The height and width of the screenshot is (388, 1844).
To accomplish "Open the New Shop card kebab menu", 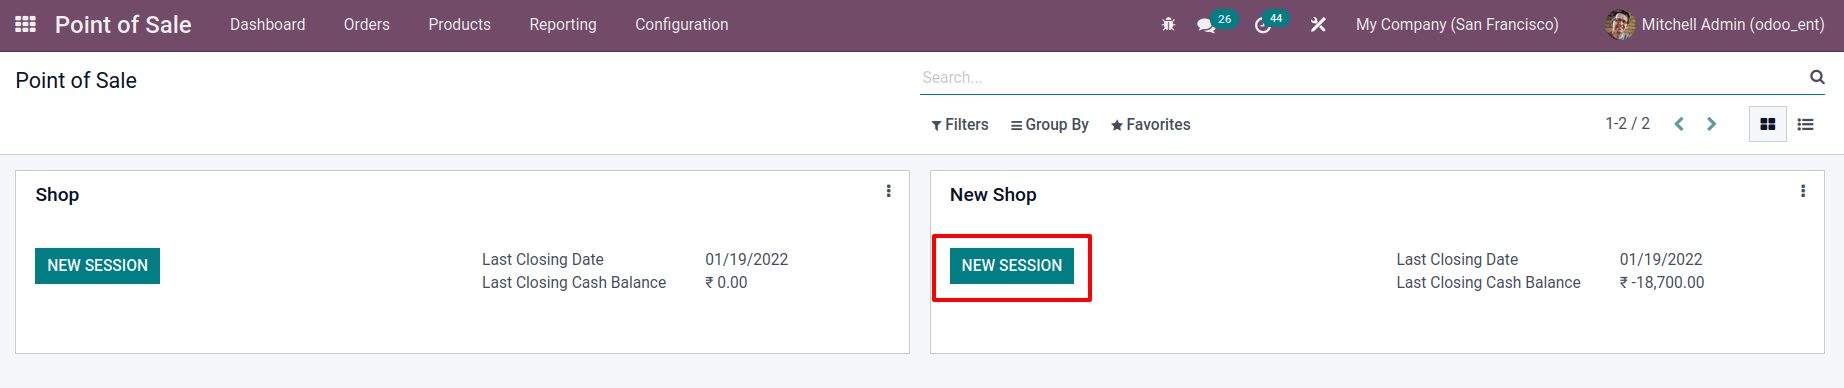I will pyautogui.click(x=1803, y=191).
